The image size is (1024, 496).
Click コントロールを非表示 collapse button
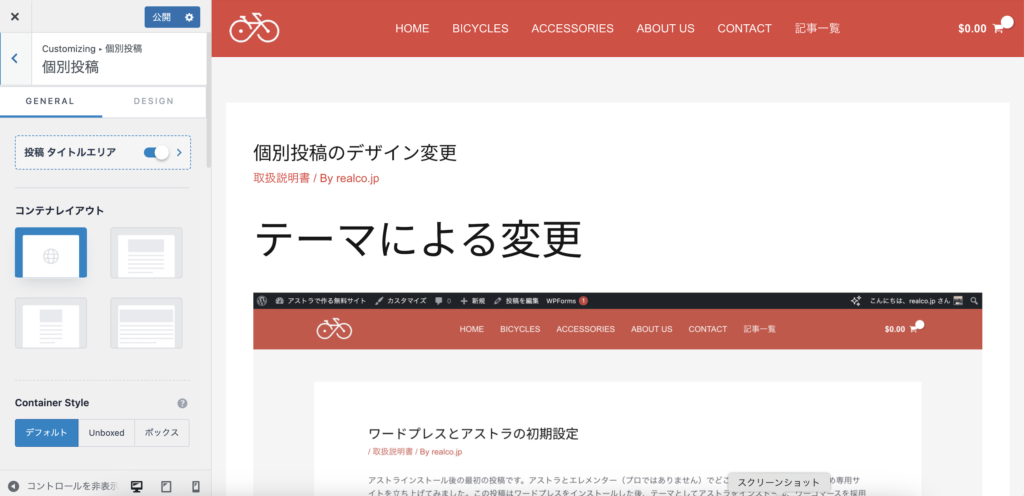click(x=63, y=486)
